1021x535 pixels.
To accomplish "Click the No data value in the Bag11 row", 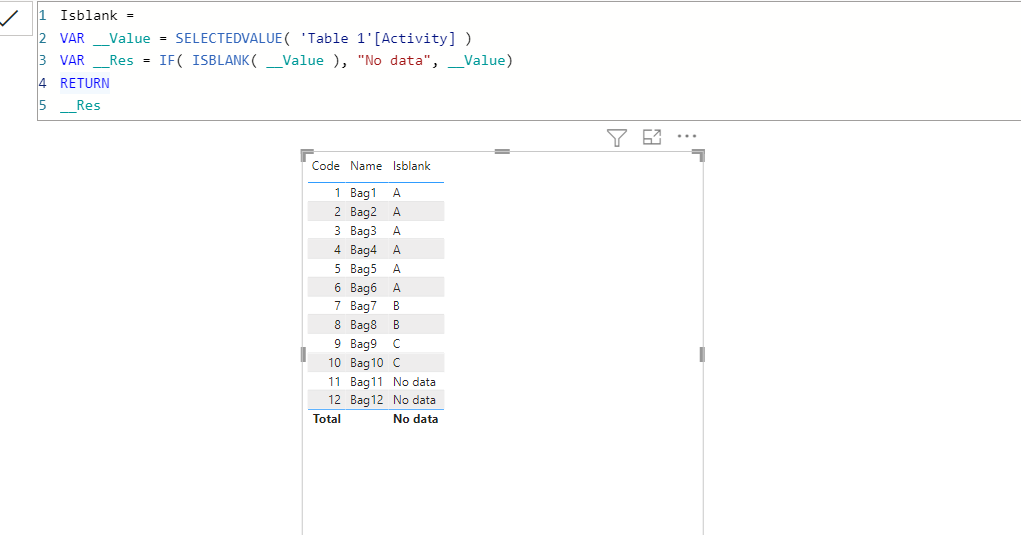I will 414,382.
